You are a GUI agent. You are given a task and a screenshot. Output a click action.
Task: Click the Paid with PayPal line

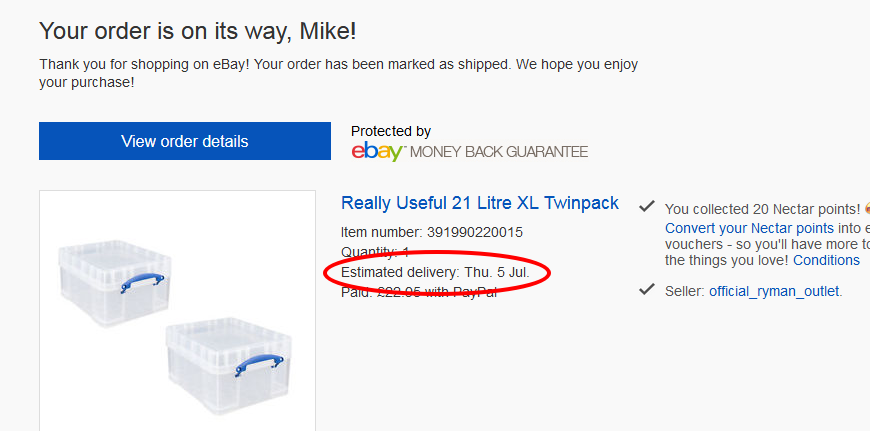(419, 292)
